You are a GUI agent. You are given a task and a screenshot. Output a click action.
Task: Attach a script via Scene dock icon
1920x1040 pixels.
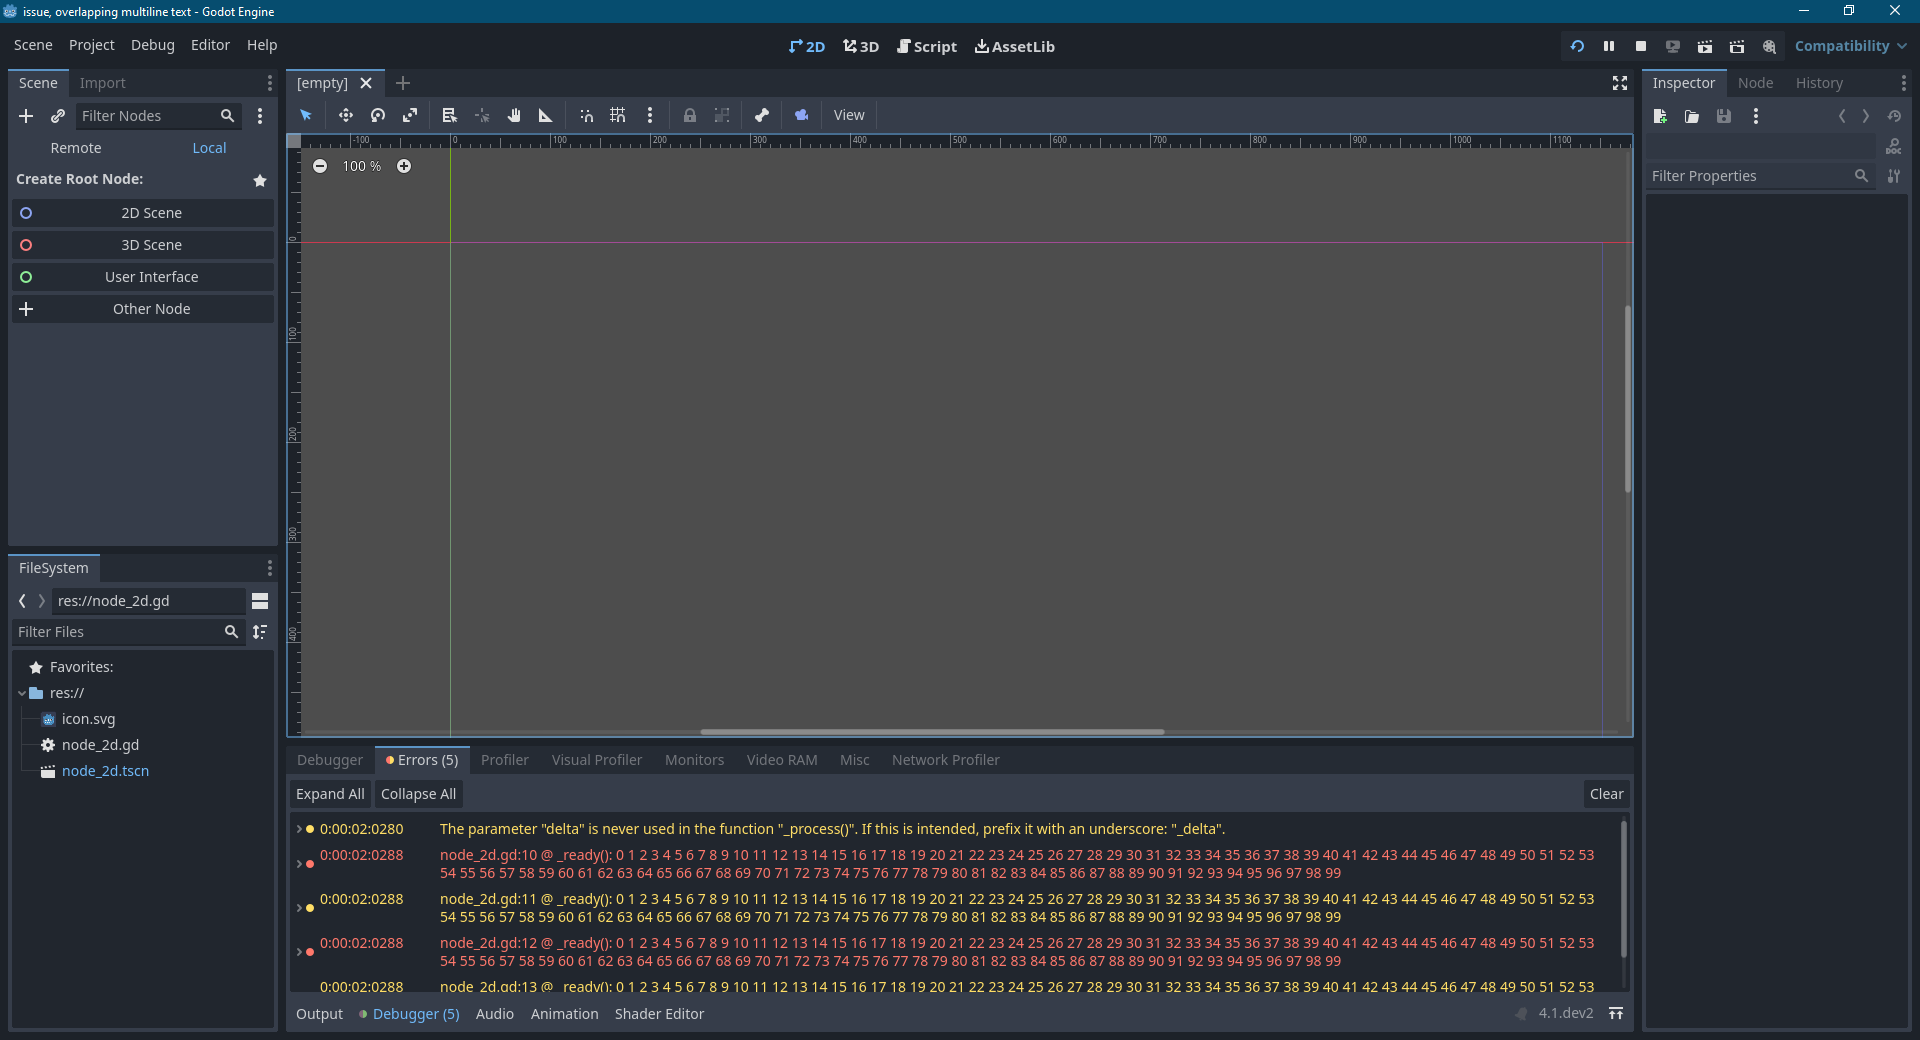click(57, 116)
